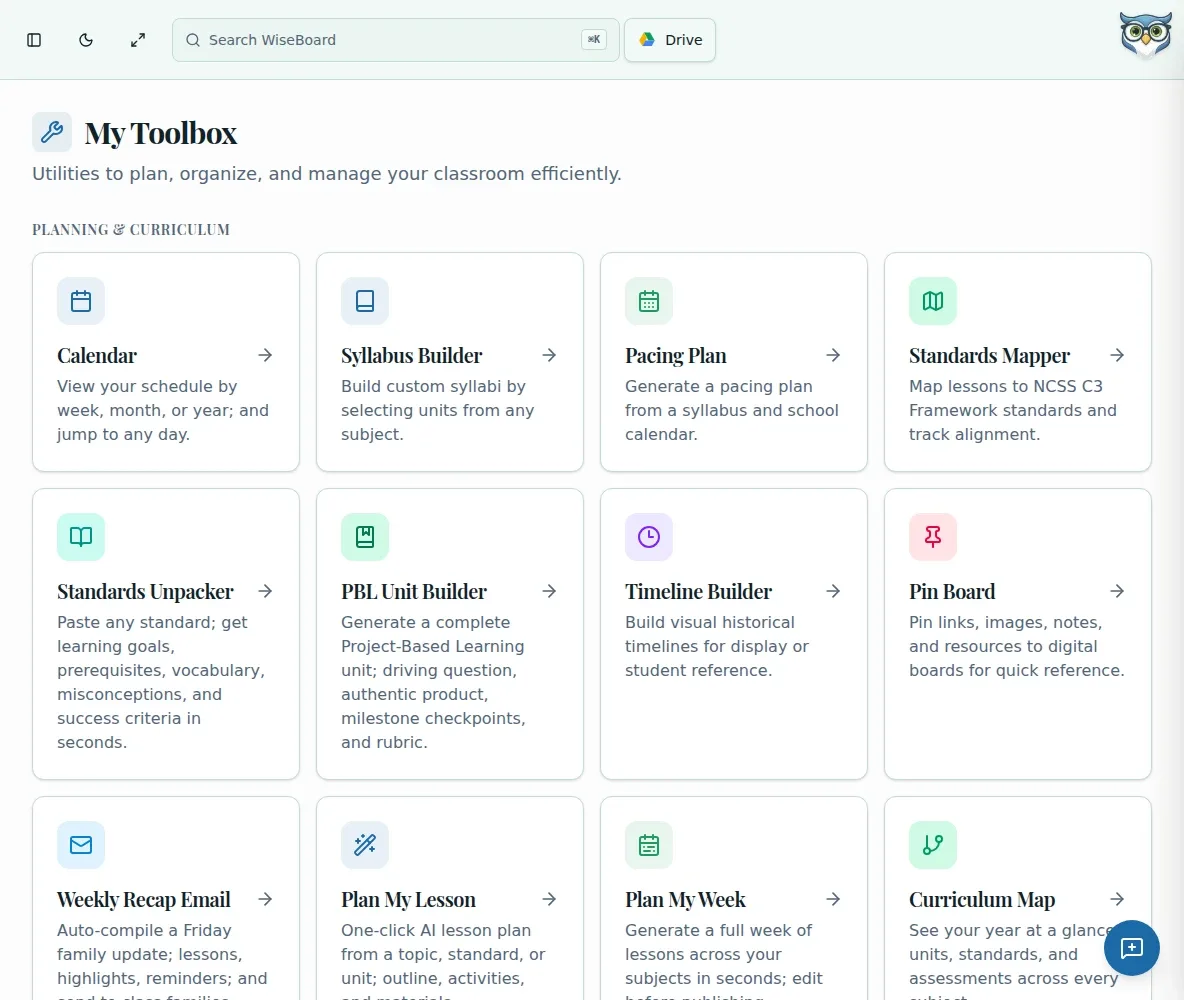
Task: Click the fullscreen expand arrows icon
Action: (x=137, y=40)
